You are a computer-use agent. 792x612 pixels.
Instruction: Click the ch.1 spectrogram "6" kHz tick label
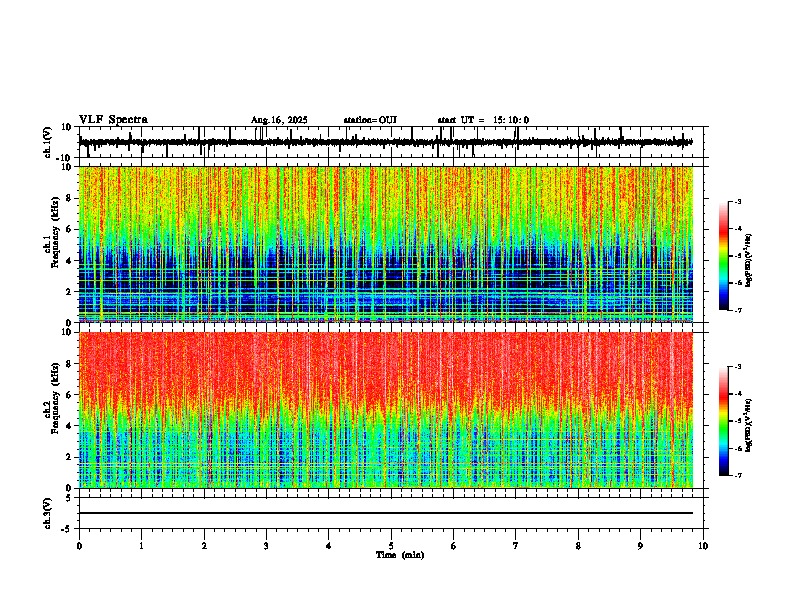70,229
